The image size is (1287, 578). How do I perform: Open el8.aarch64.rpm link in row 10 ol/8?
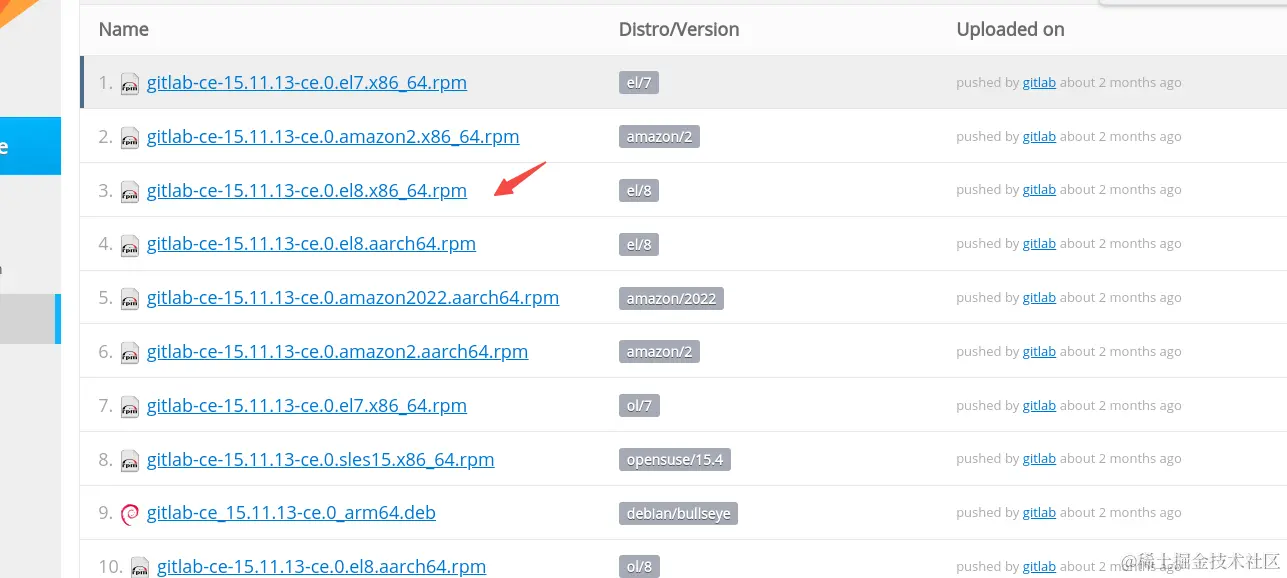click(x=322, y=566)
